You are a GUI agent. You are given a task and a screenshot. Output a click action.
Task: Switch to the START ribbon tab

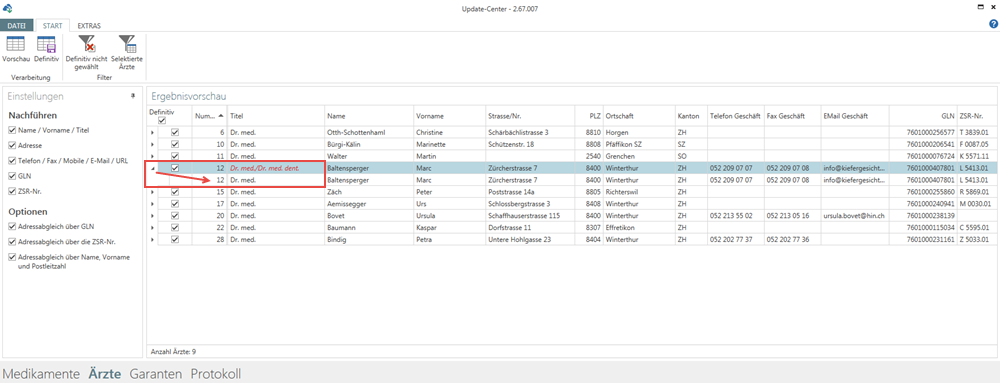52,25
